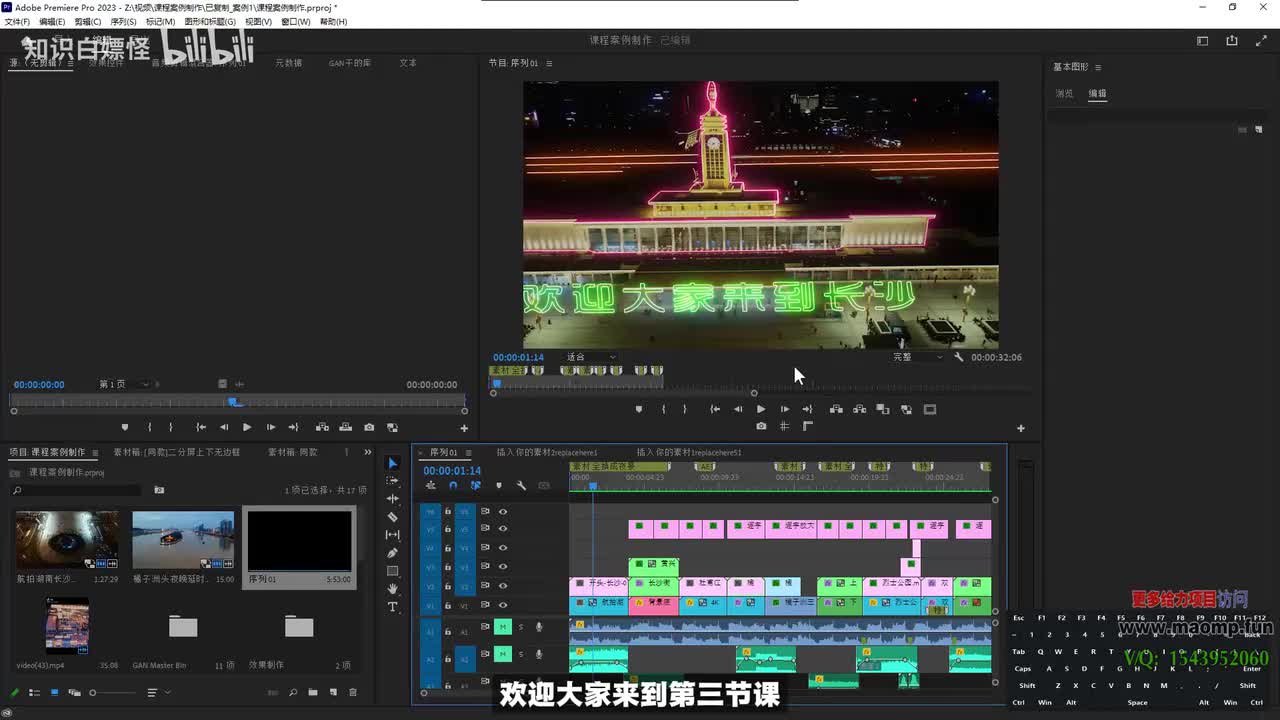1280x720 pixels.
Task: Select the Hand tool
Action: [x=392, y=589]
